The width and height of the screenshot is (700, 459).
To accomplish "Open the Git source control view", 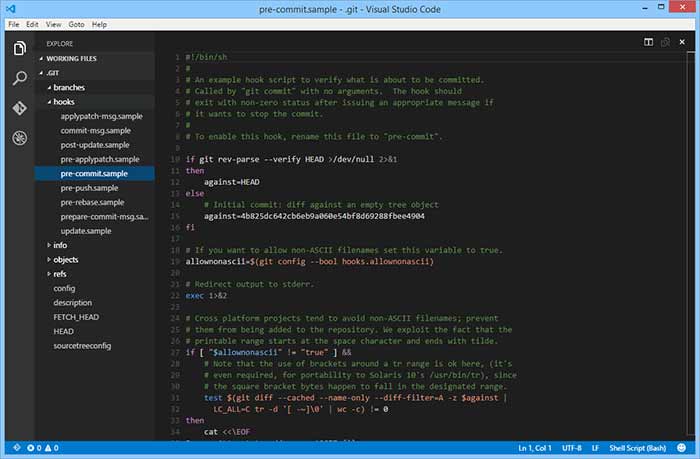I will (19, 108).
